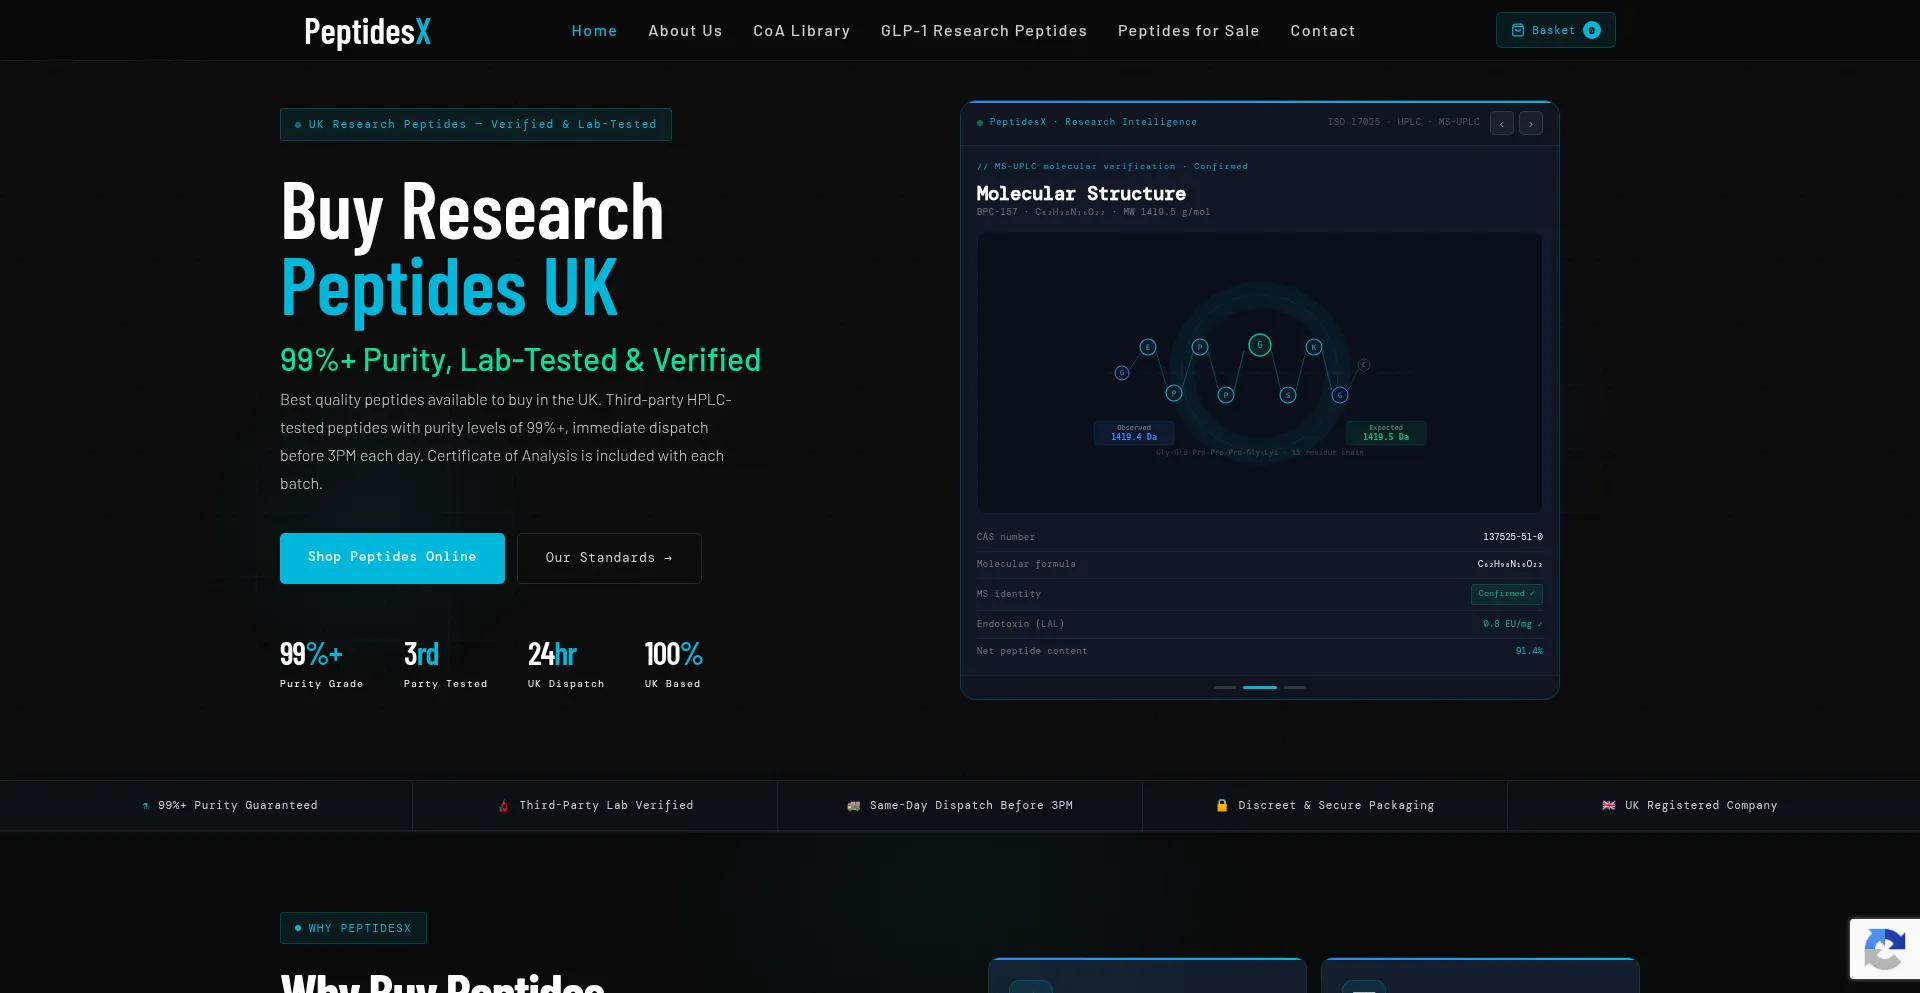
Task: Click the PeptidesX logo
Action: click(x=367, y=31)
